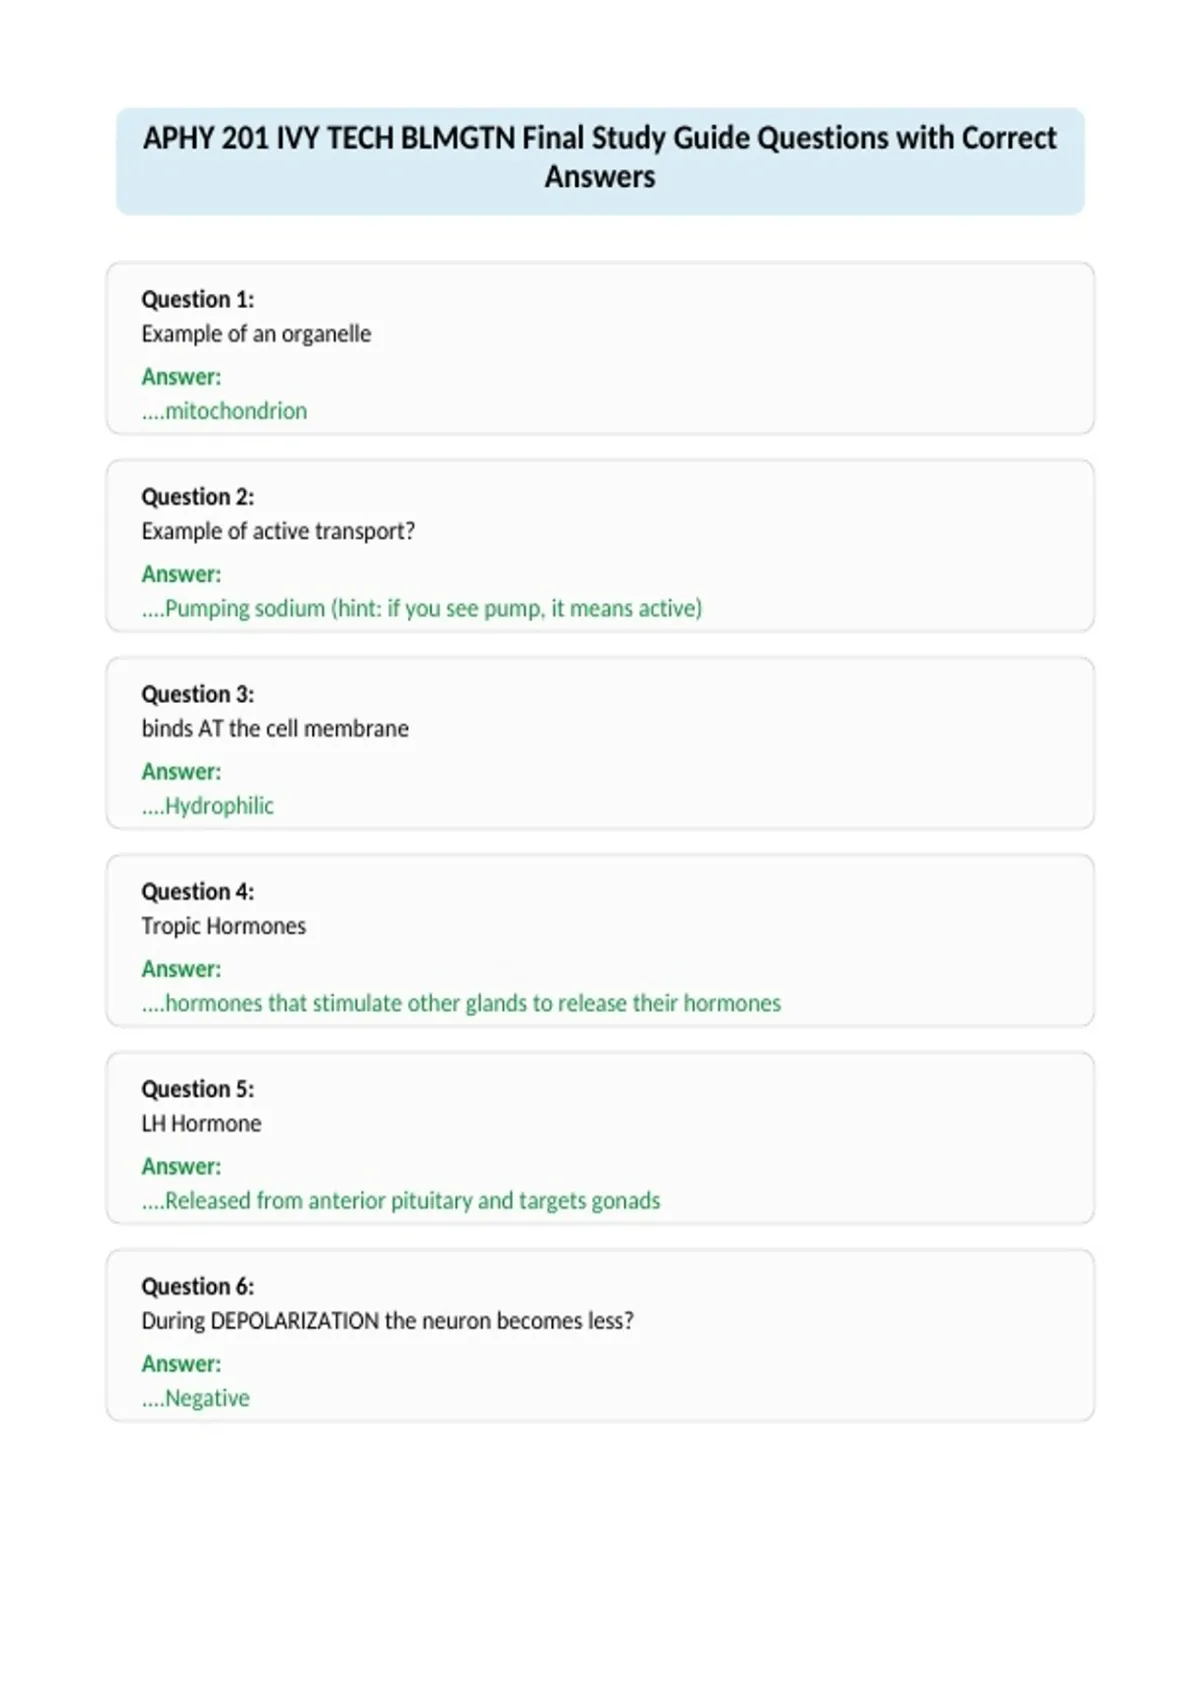Viewport: 1200px width, 1700px height.
Task: Click the 'Pumping sodium' answer line
Action: pyautogui.click(x=422, y=608)
